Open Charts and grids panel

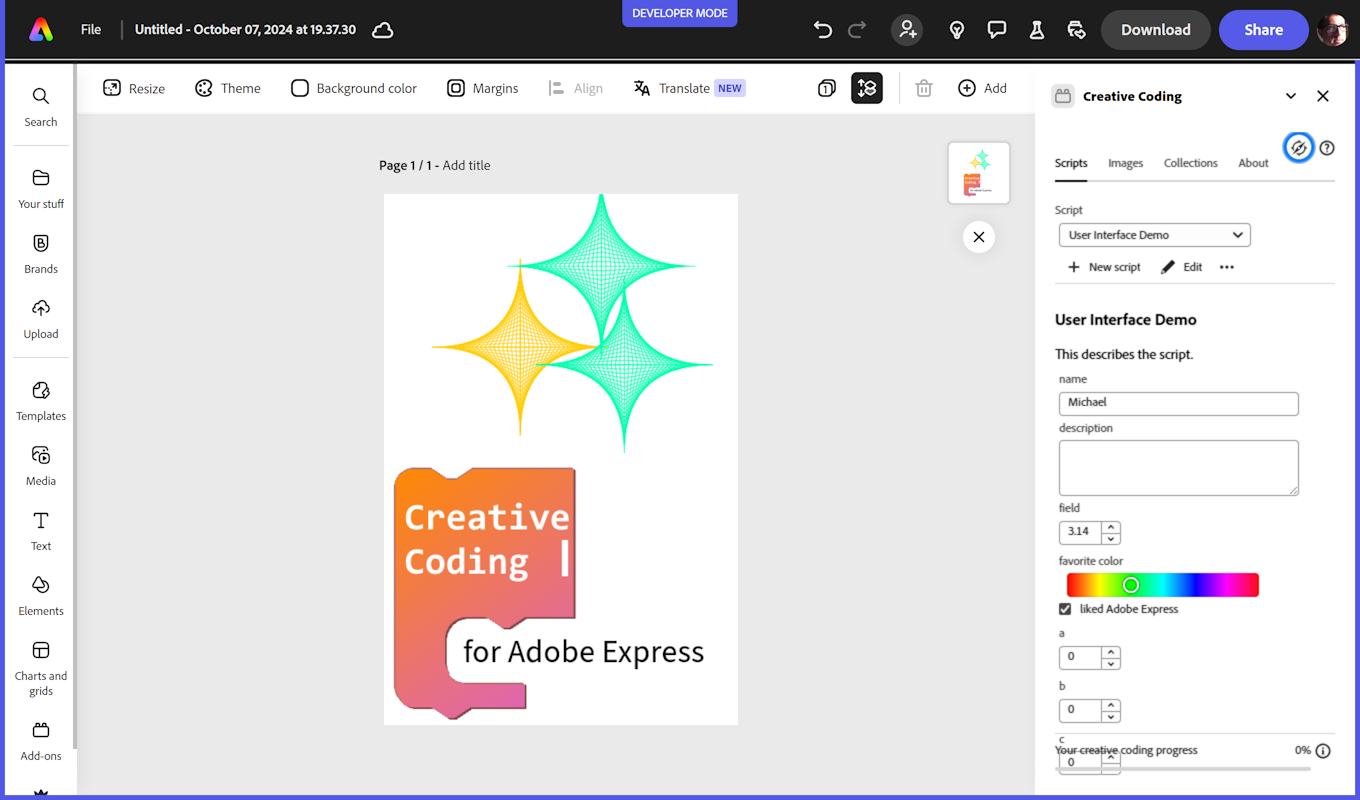coord(41,669)
